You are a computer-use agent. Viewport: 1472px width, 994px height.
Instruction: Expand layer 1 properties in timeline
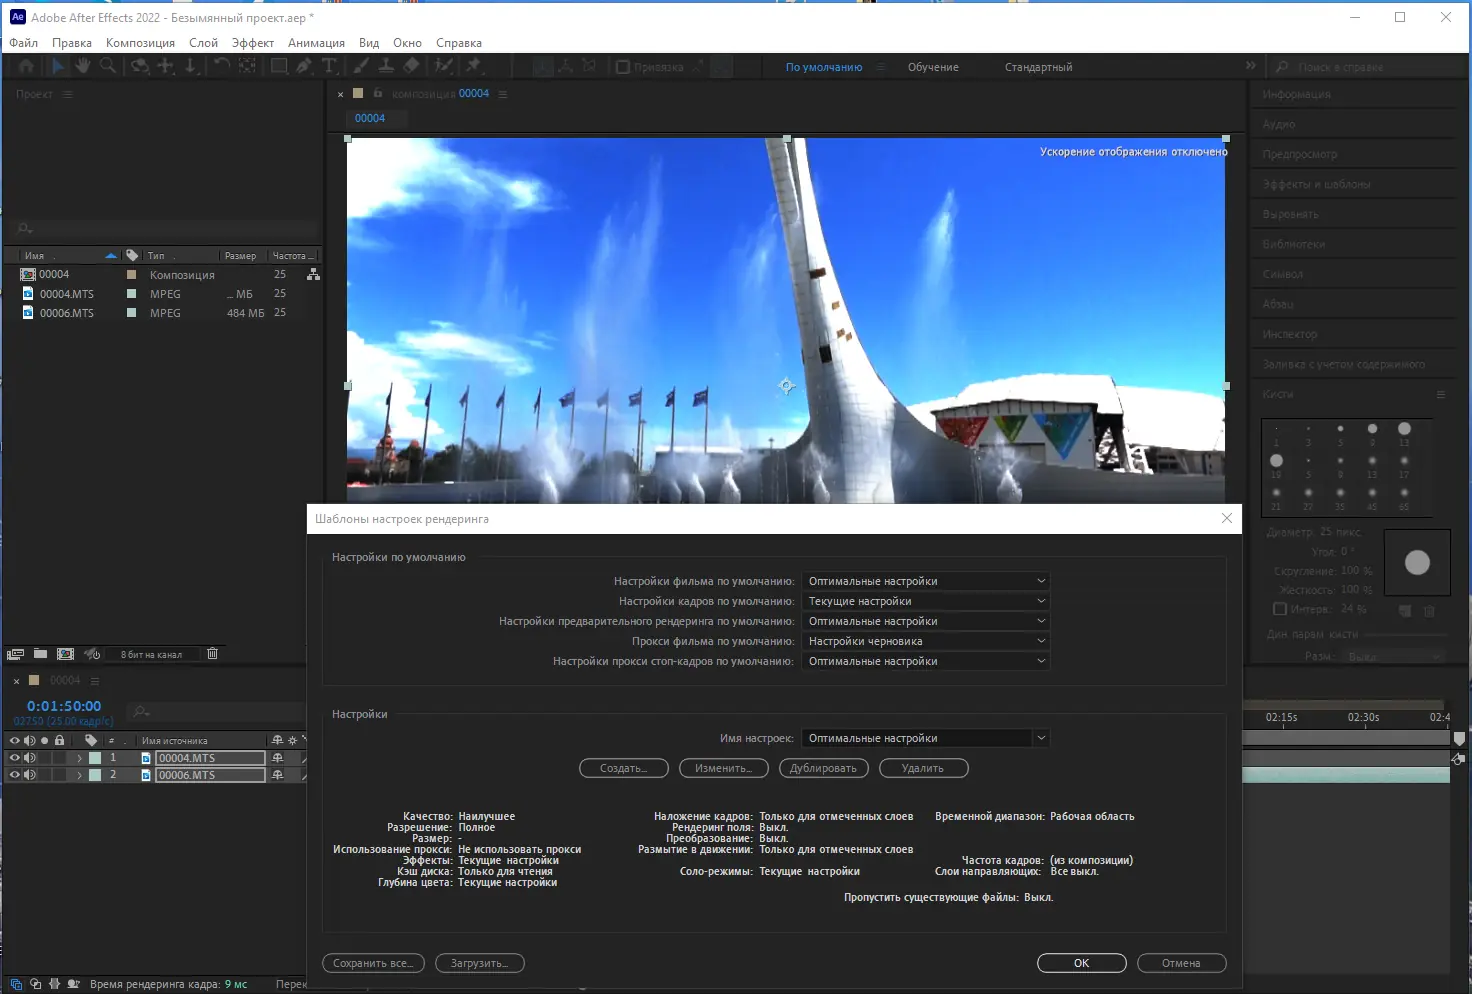coord(79,758)
